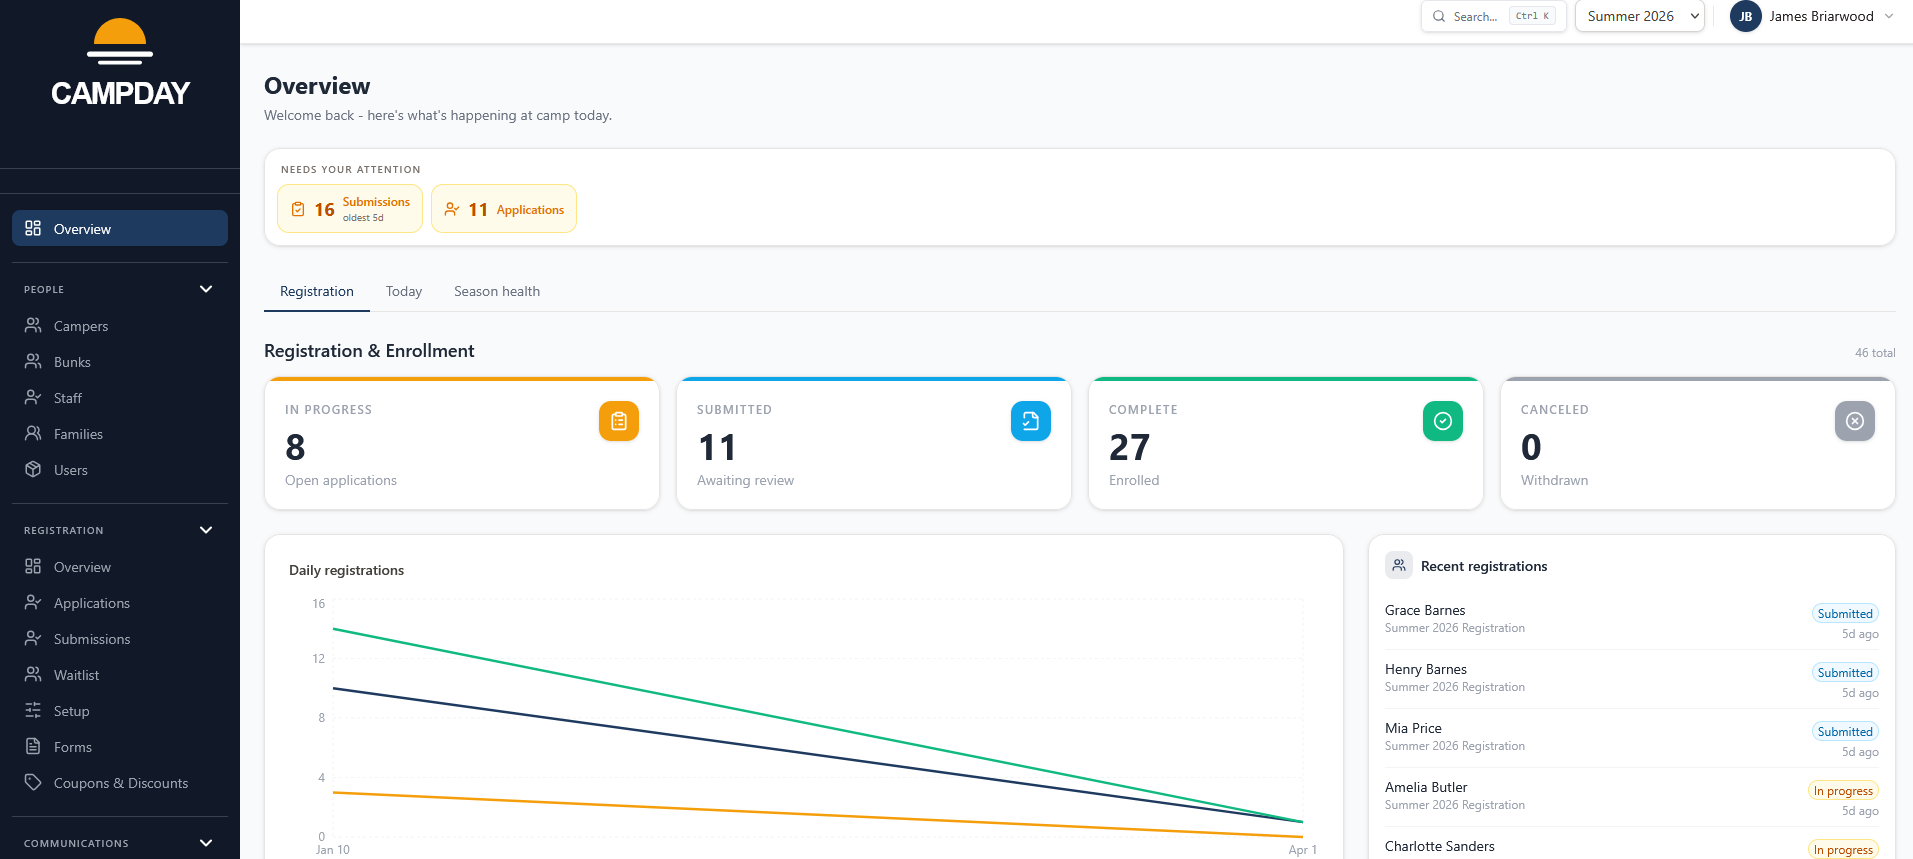This screenshot has width=1913, height=859.
Task: Click the gray Canceled X icon
Action: (1855, 421)
